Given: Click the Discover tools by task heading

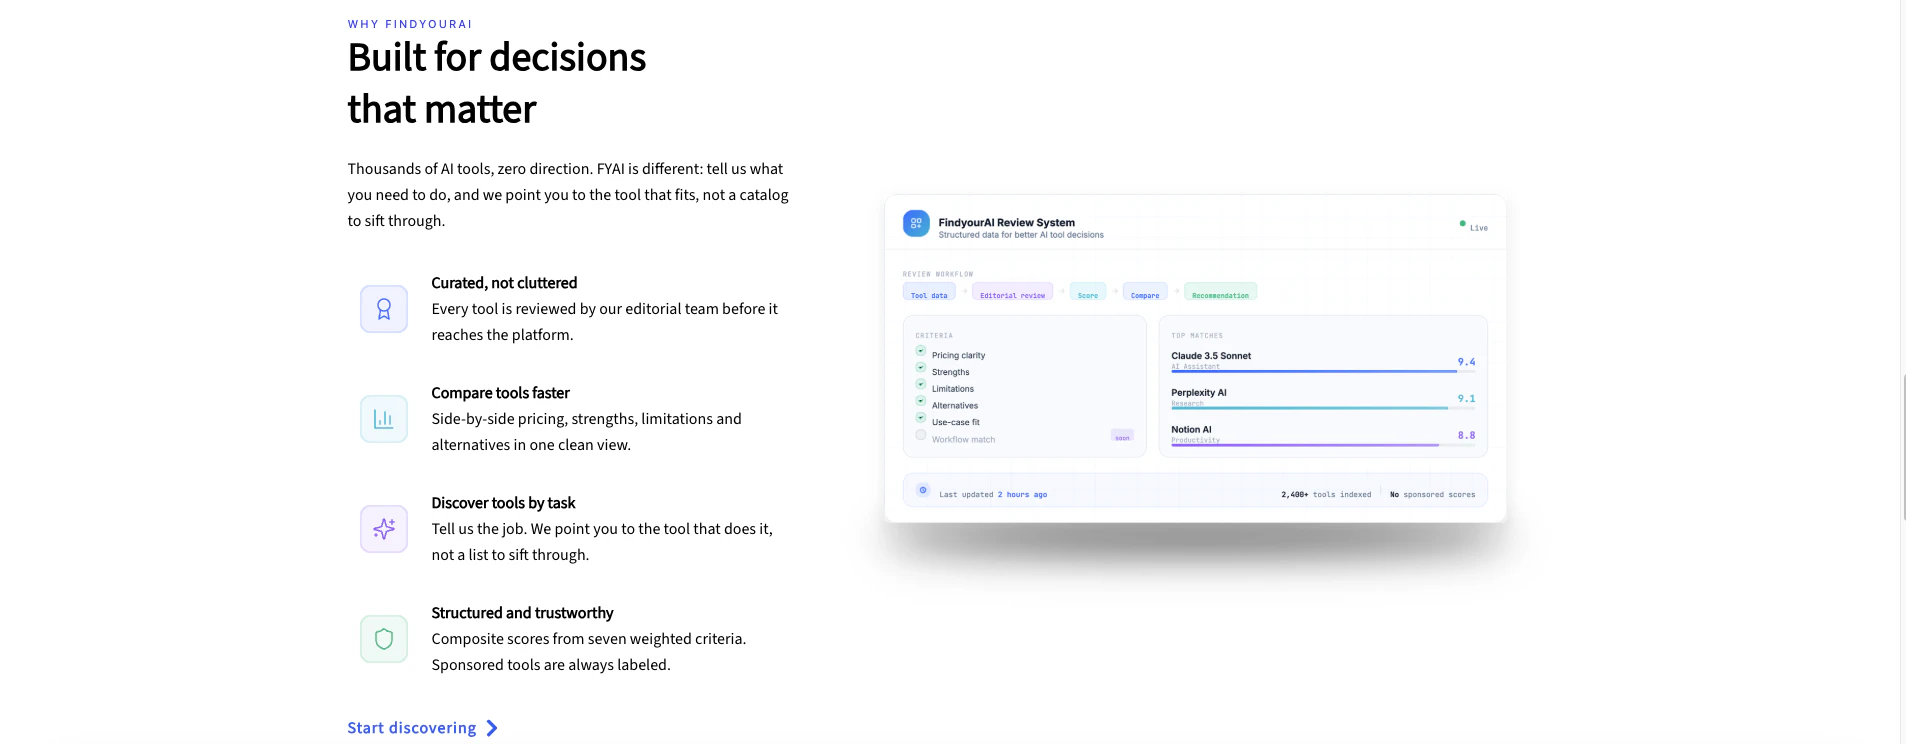Looking at the screenshot, I should 503,503.
